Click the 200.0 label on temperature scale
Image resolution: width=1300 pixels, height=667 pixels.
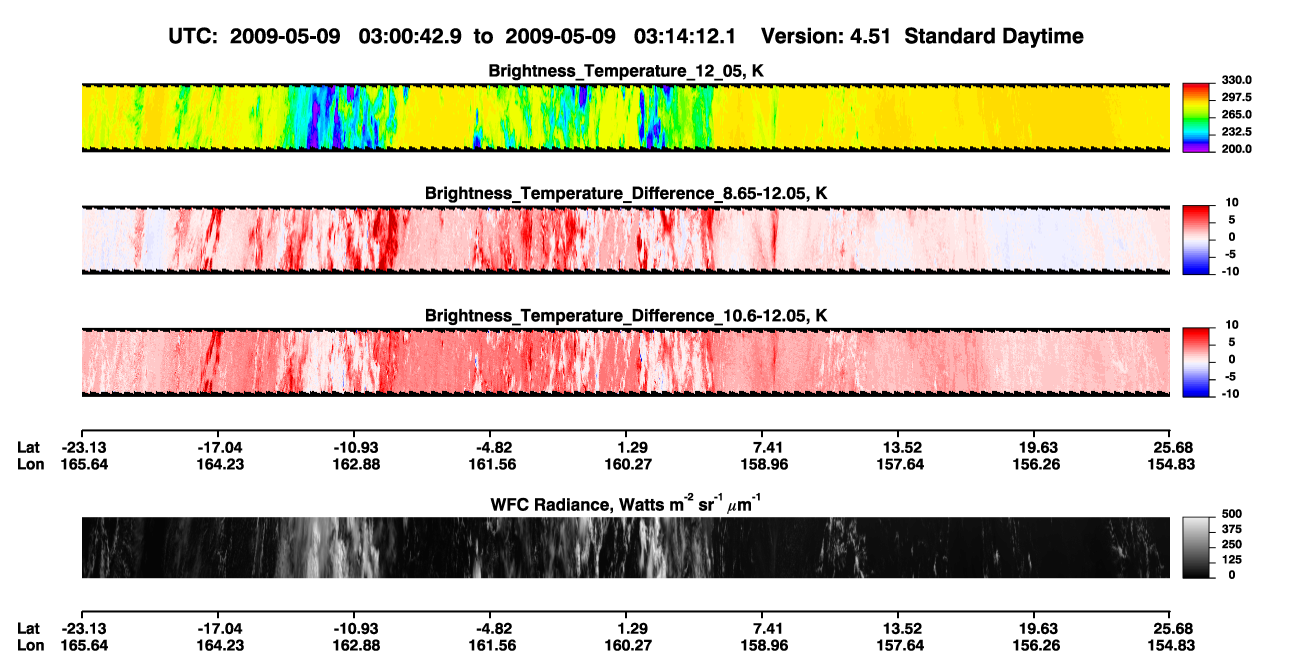[1236, 149]
